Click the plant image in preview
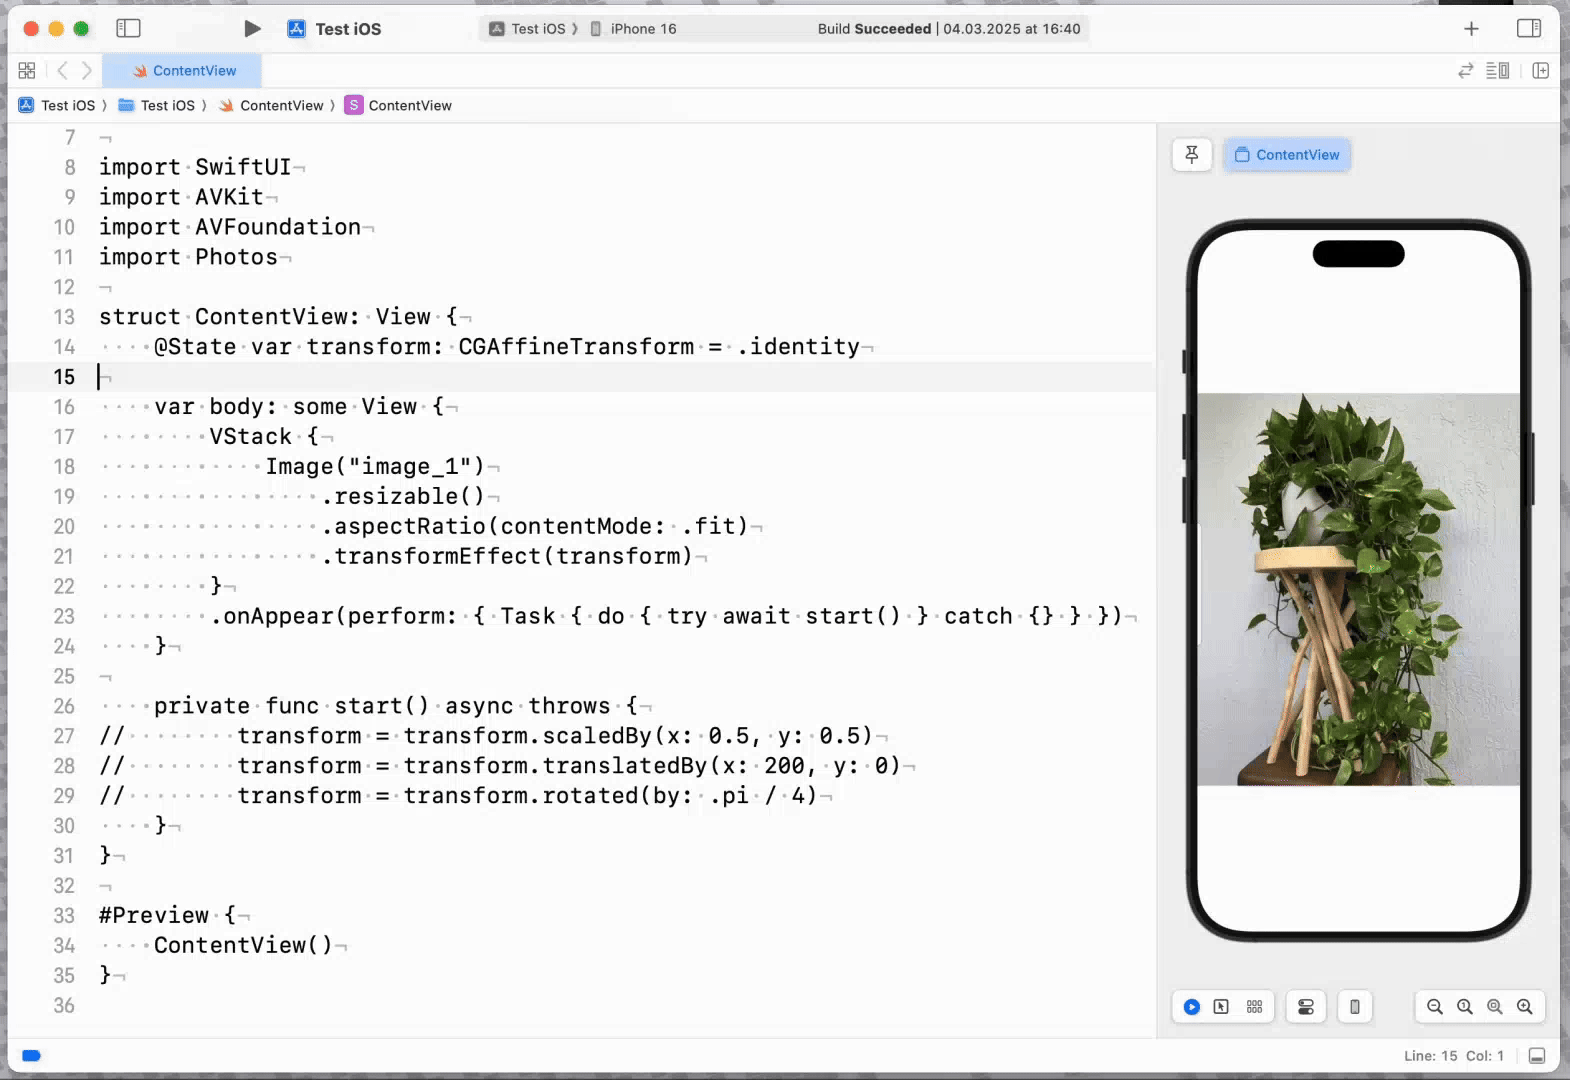1570x1080 pixels. (x=1358, y=589)
